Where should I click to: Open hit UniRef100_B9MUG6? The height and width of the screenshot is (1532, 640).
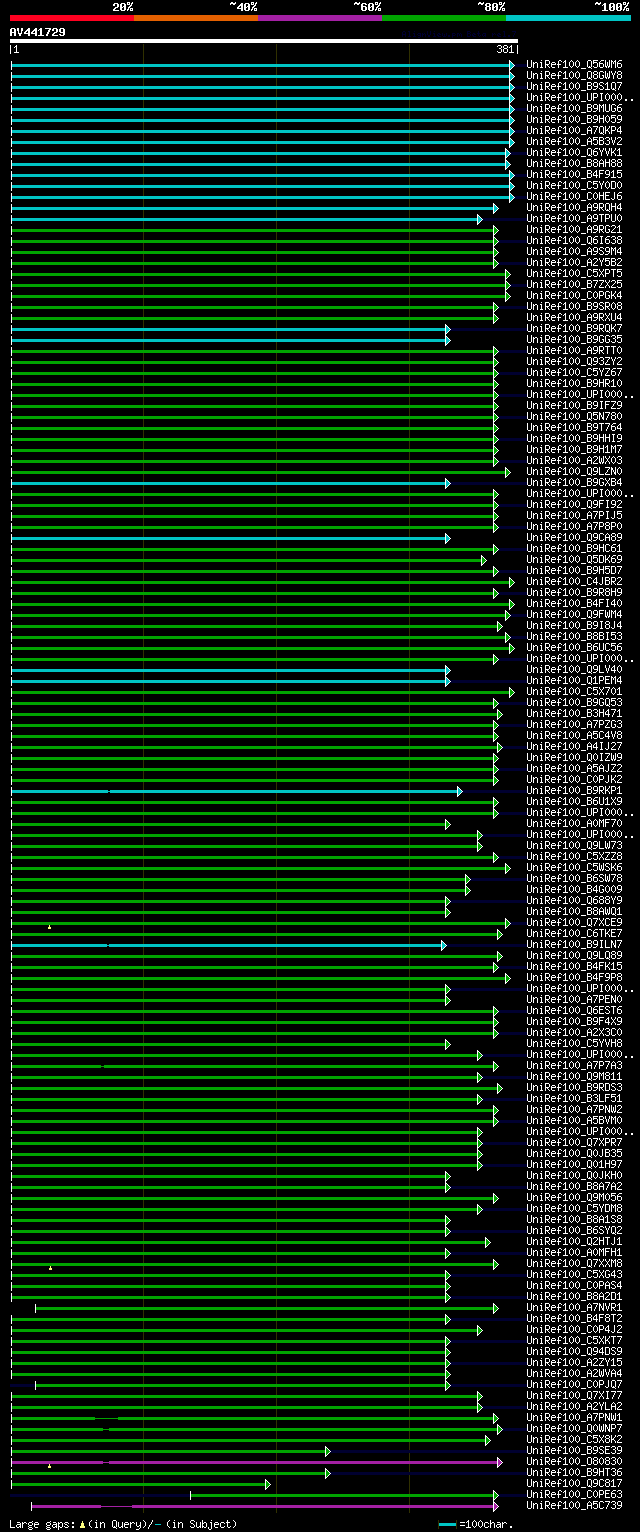(x=574, y=109)
